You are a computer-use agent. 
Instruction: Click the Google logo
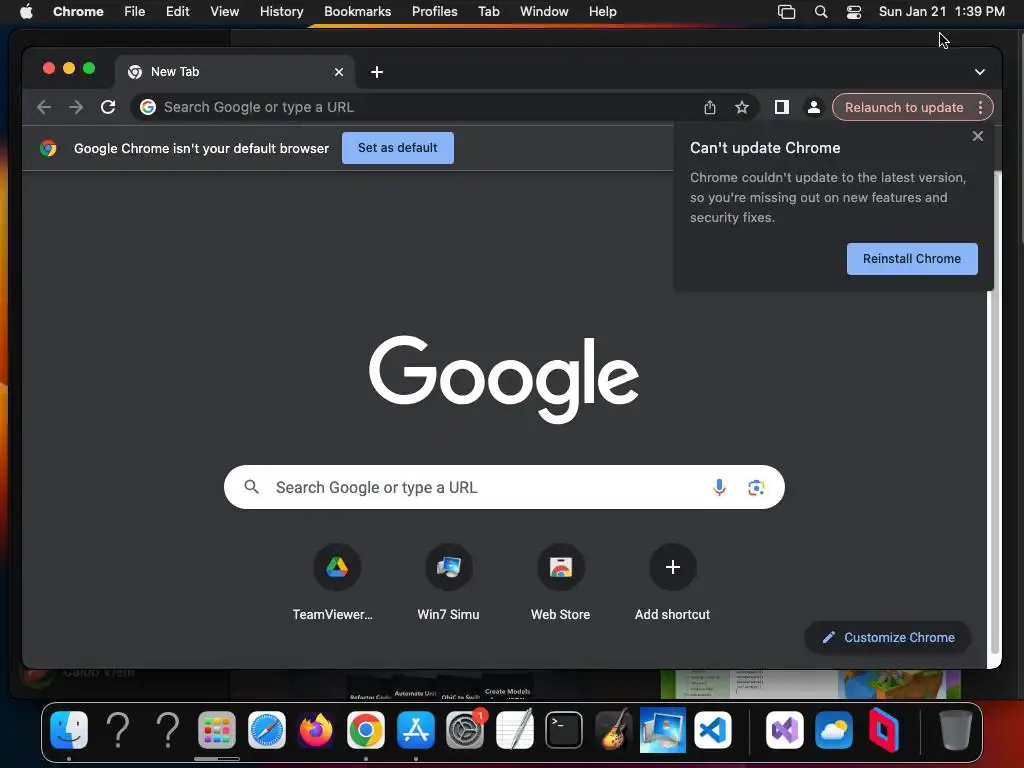pos(504,379)
